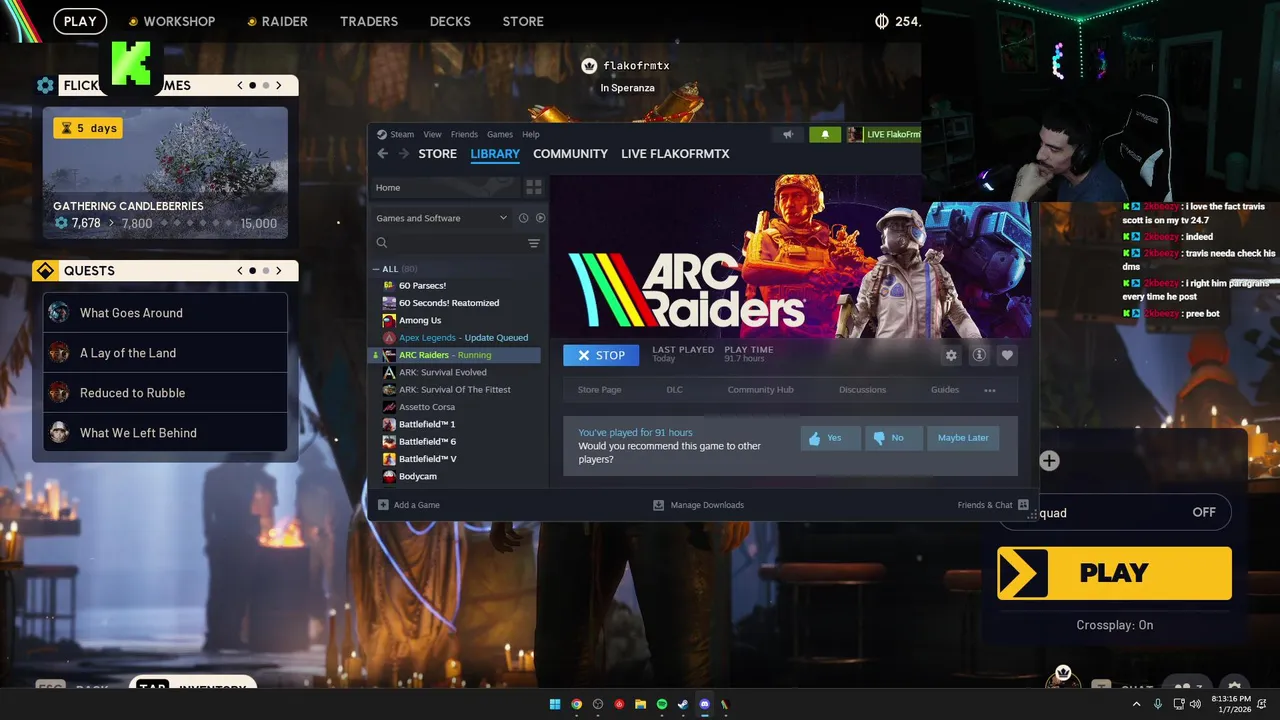Click the plus icon above Fill Squad
Screen dimensions: 1280x720
point(1049,461)
